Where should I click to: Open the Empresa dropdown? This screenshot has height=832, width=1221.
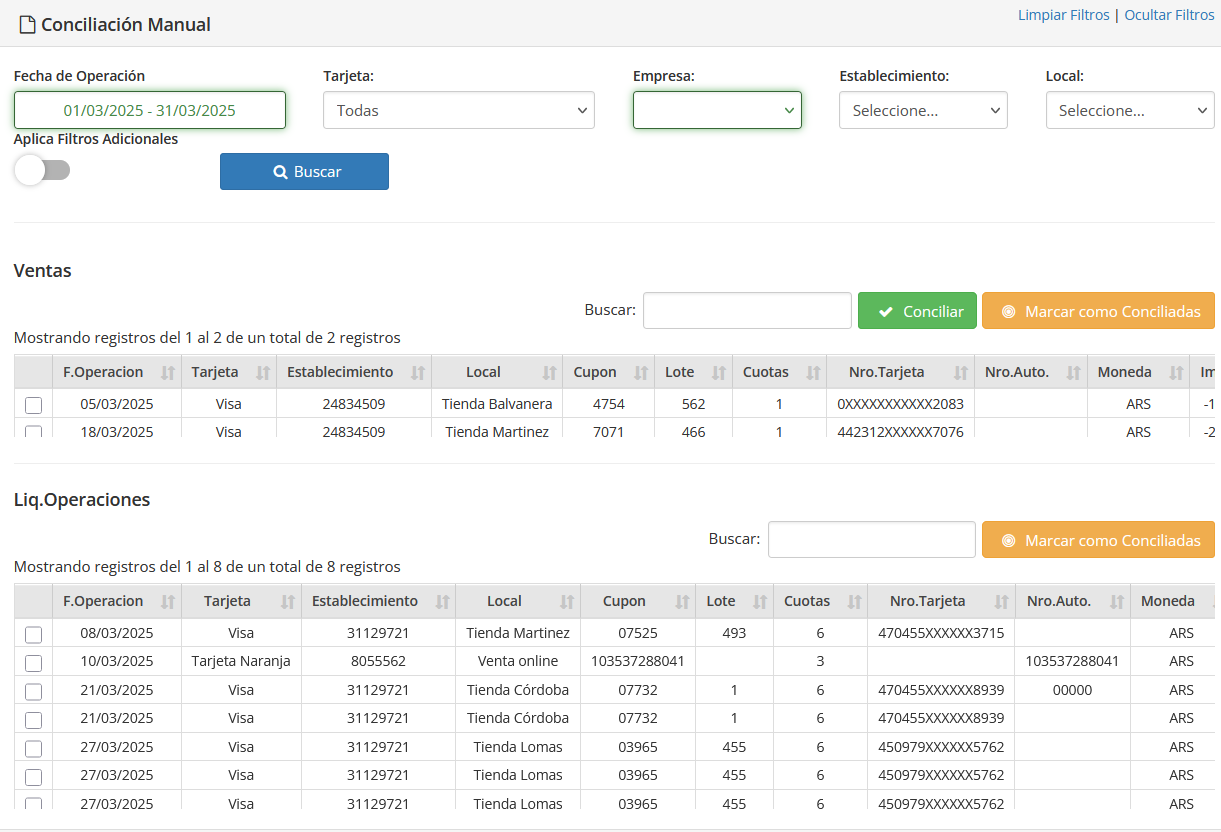pyautogui.click(x=717, y=110)
